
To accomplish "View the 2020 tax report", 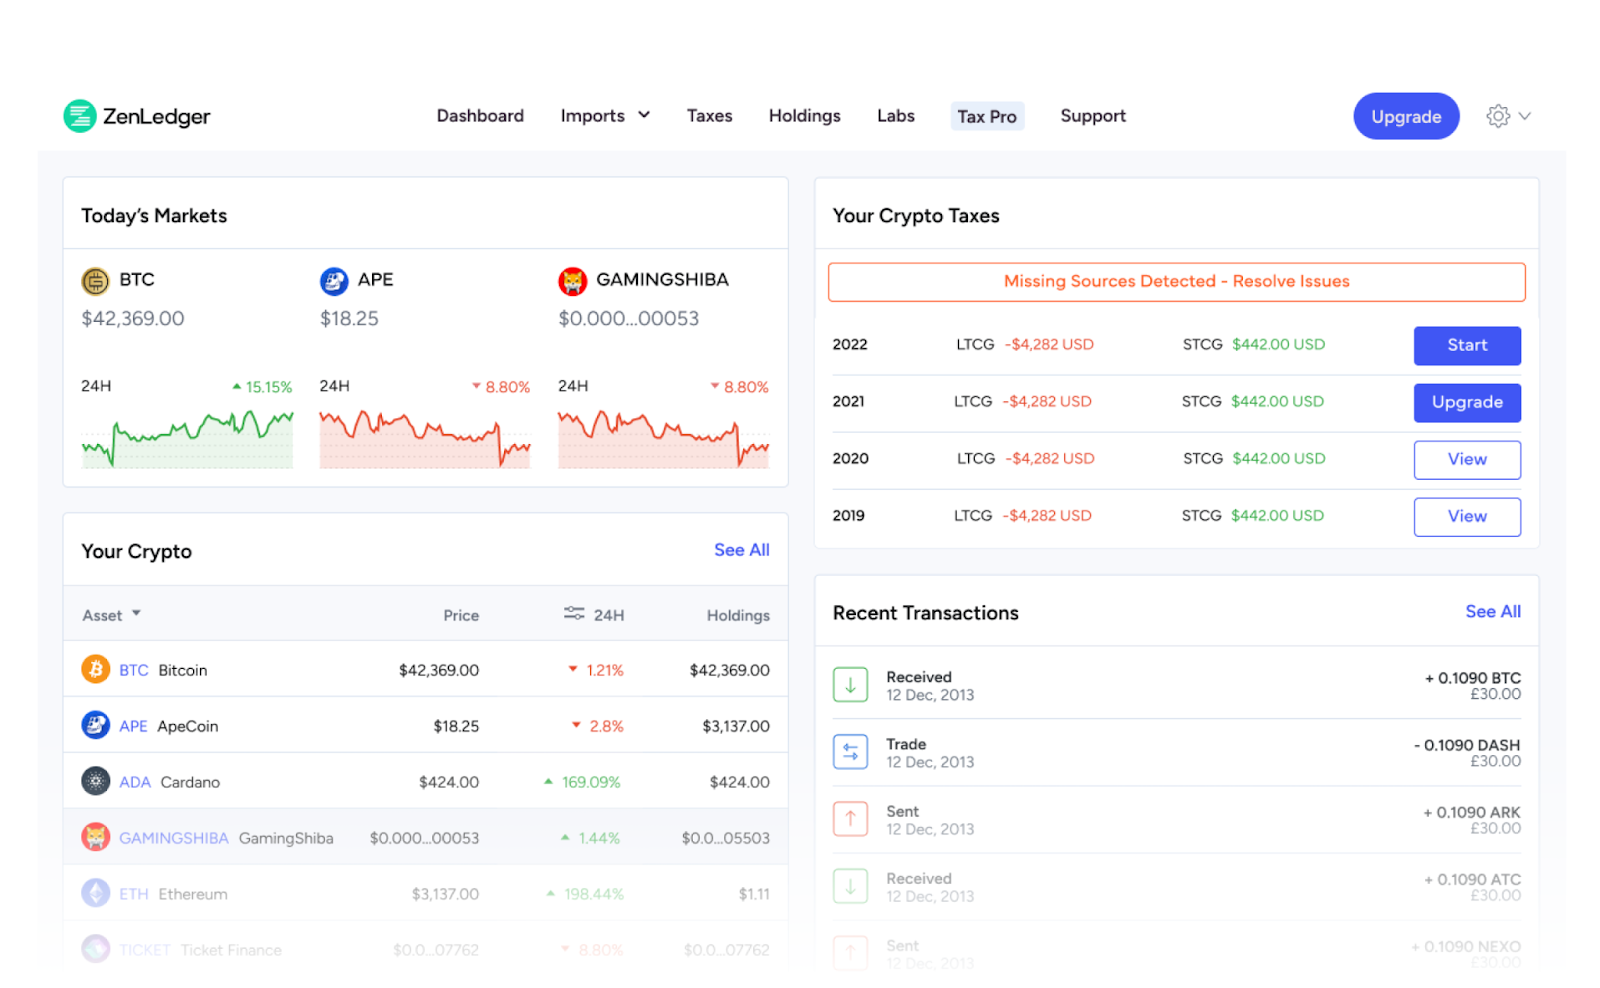I will click(x=1466, y=459).
